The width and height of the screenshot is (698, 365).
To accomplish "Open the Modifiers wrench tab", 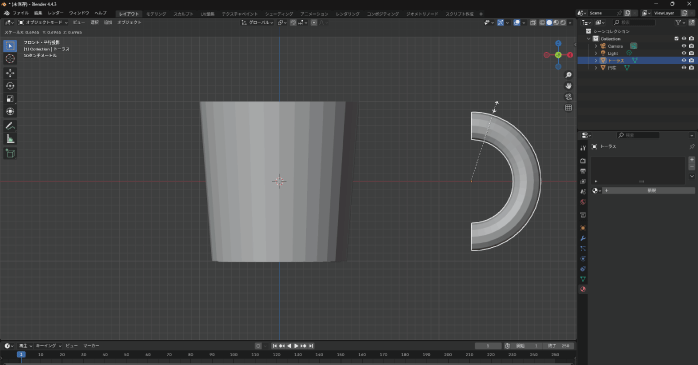I will coord(583,238).
